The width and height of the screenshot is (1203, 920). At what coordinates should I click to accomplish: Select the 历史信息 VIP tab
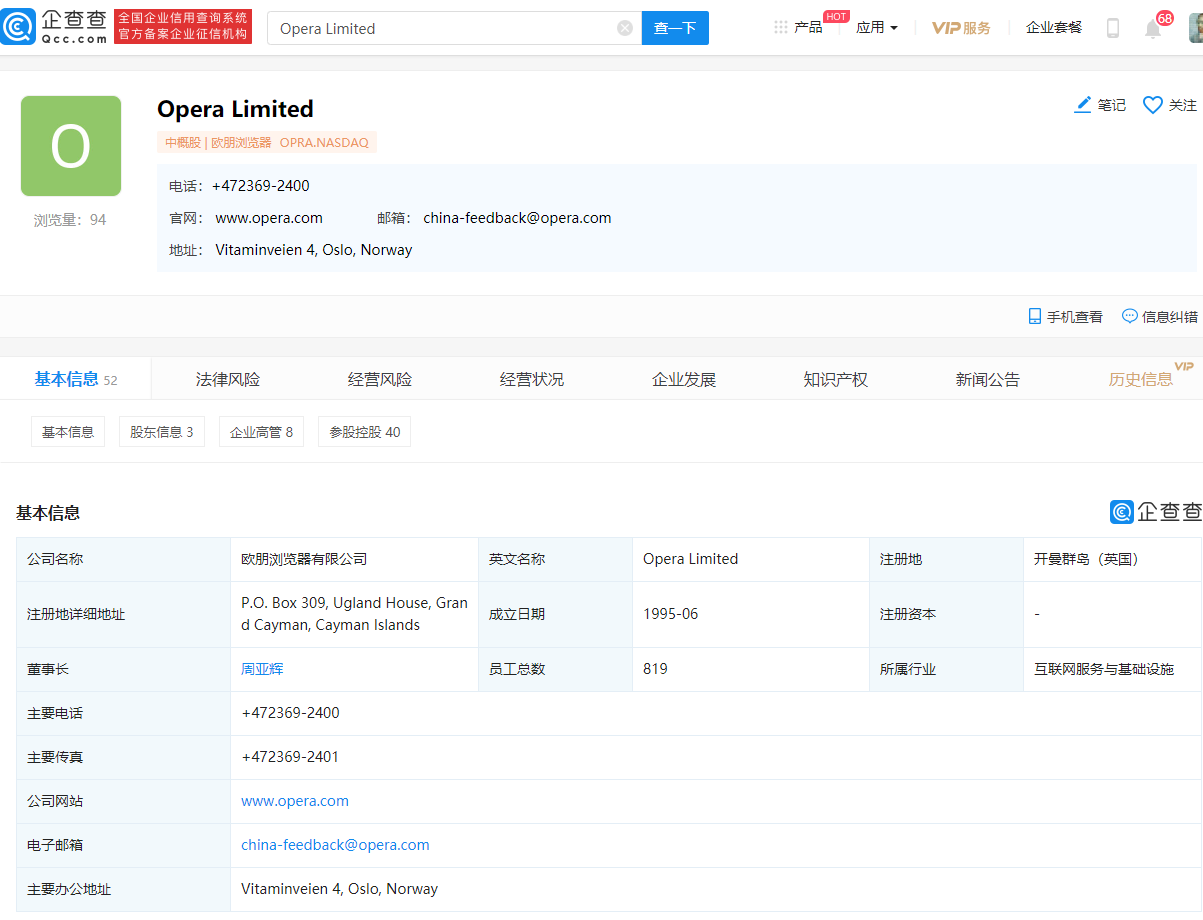pyautogui.click(x=1140, y=379)
